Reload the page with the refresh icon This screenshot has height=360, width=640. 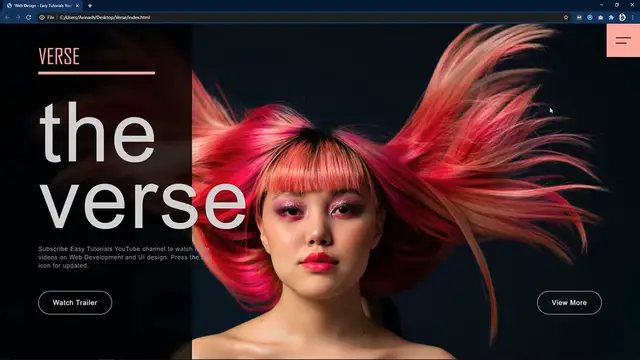click(x=29, y=18)
